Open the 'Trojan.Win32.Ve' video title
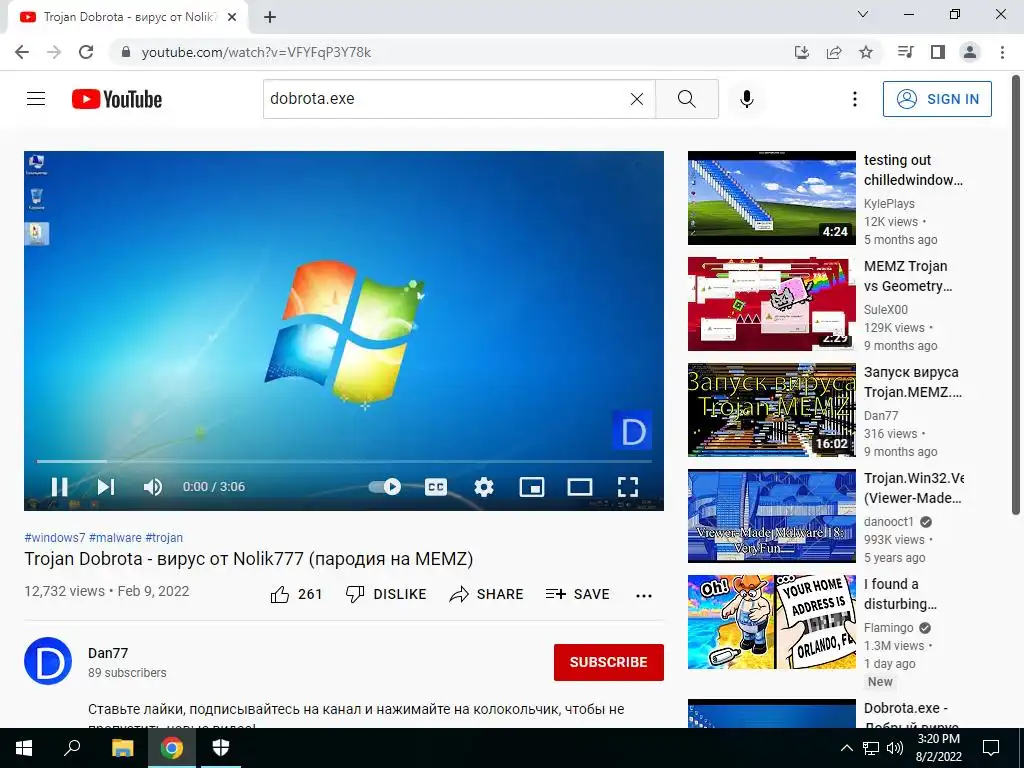The width and height of the screenshot is (1024, 768). click(914, 488)
